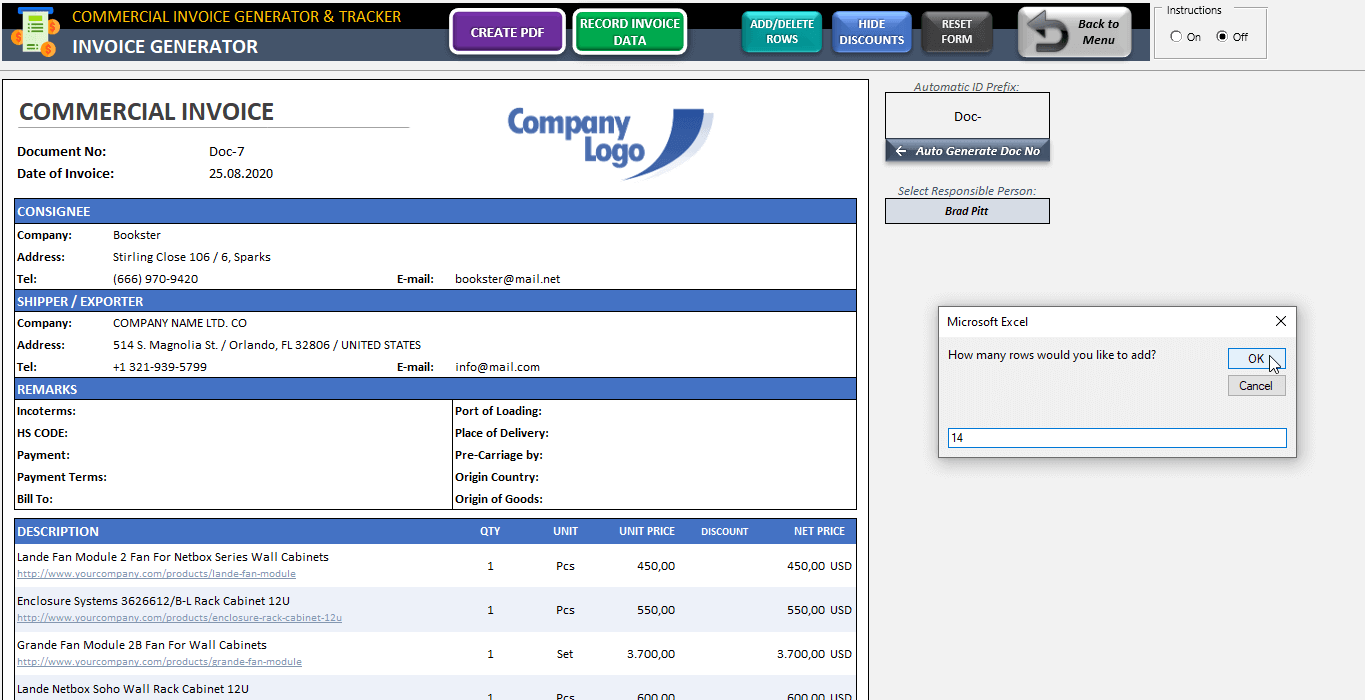The image size is (1365, 700).
Task: Cancel the add rows dialog
Action: 1256,386
